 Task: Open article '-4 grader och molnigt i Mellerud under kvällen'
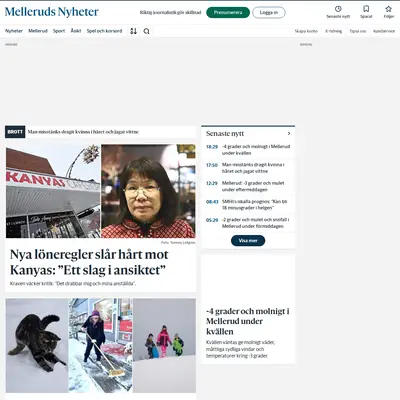click(248, 321)
